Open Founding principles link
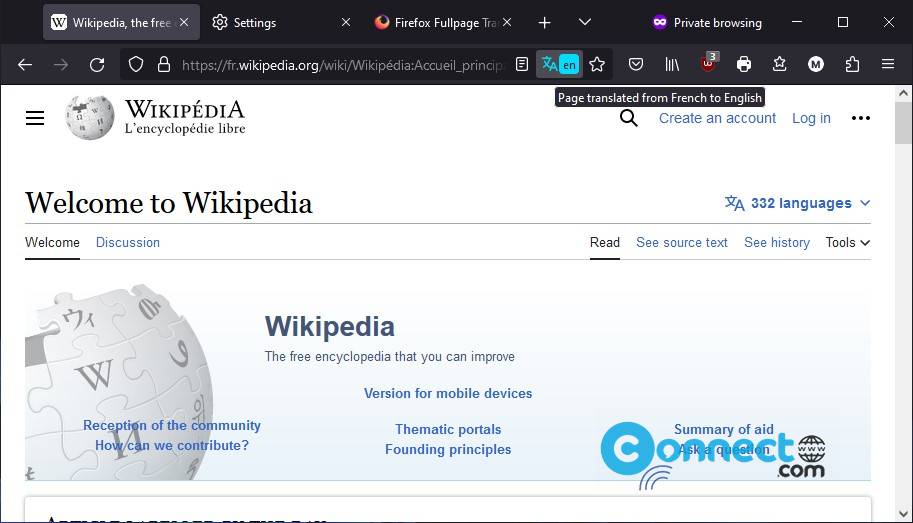This screenshot has width=913, height=523. click(448, 450)
